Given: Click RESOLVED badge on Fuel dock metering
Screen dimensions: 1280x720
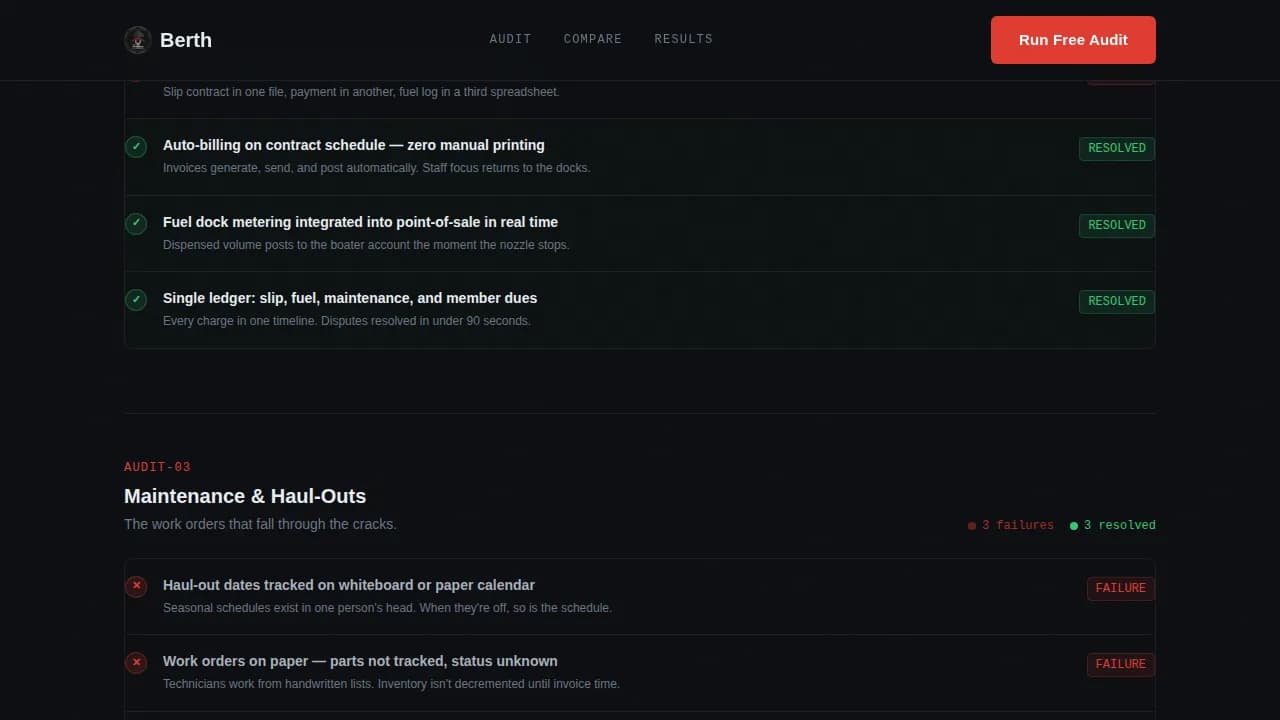Looking at the screenshot, I should pos(1116,225).
